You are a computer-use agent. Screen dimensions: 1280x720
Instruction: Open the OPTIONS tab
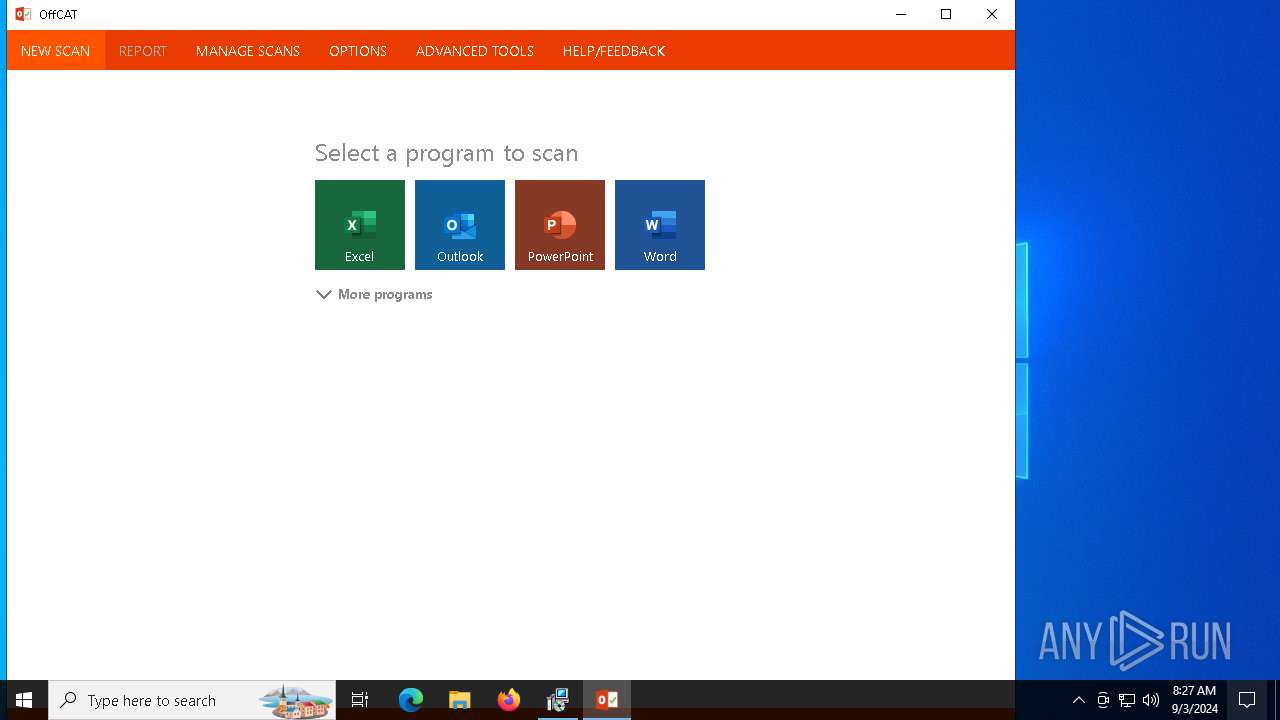pos(358,51)
